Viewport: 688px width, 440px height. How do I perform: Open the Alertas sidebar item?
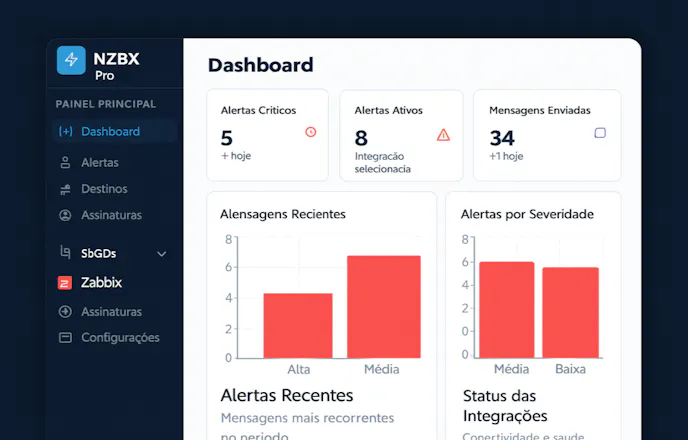pyautogui.click(x=100, y=162)
